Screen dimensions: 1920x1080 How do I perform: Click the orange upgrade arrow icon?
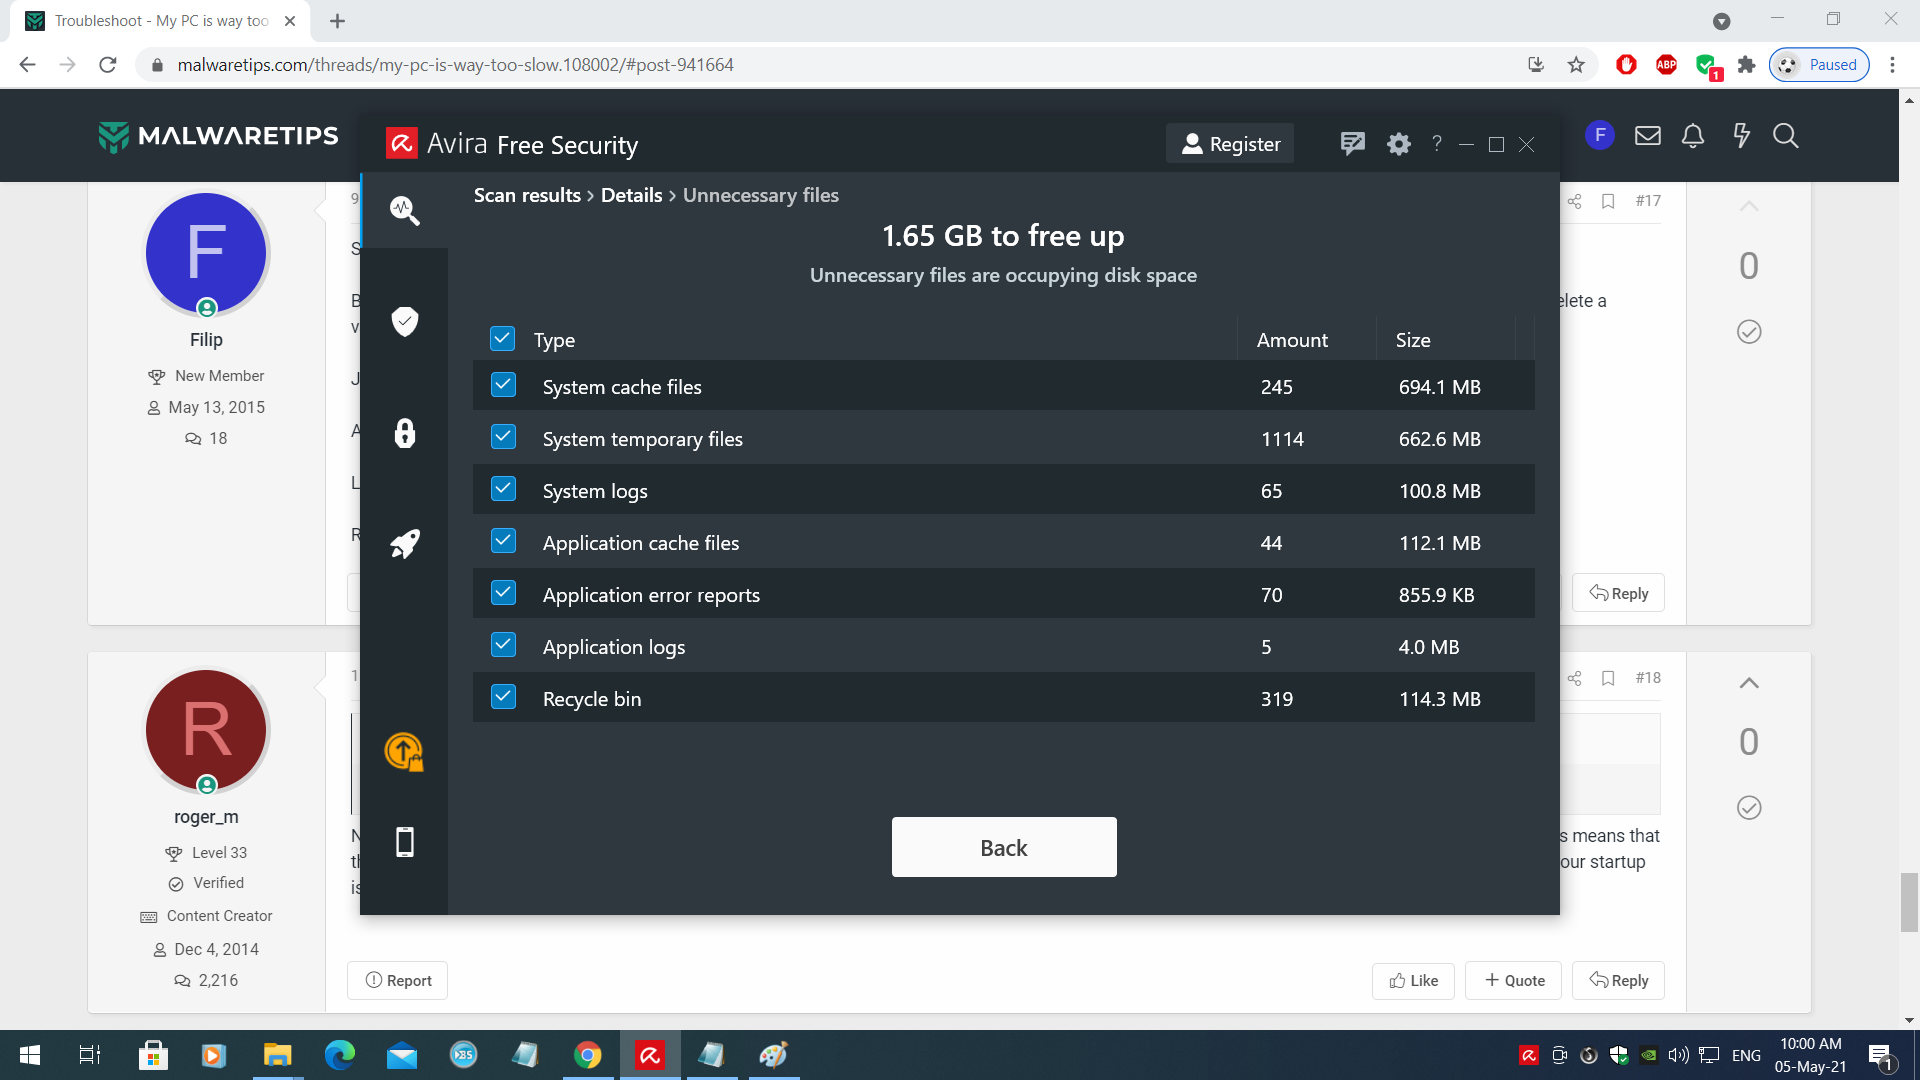pyautogui.click(x=404, y=752)
